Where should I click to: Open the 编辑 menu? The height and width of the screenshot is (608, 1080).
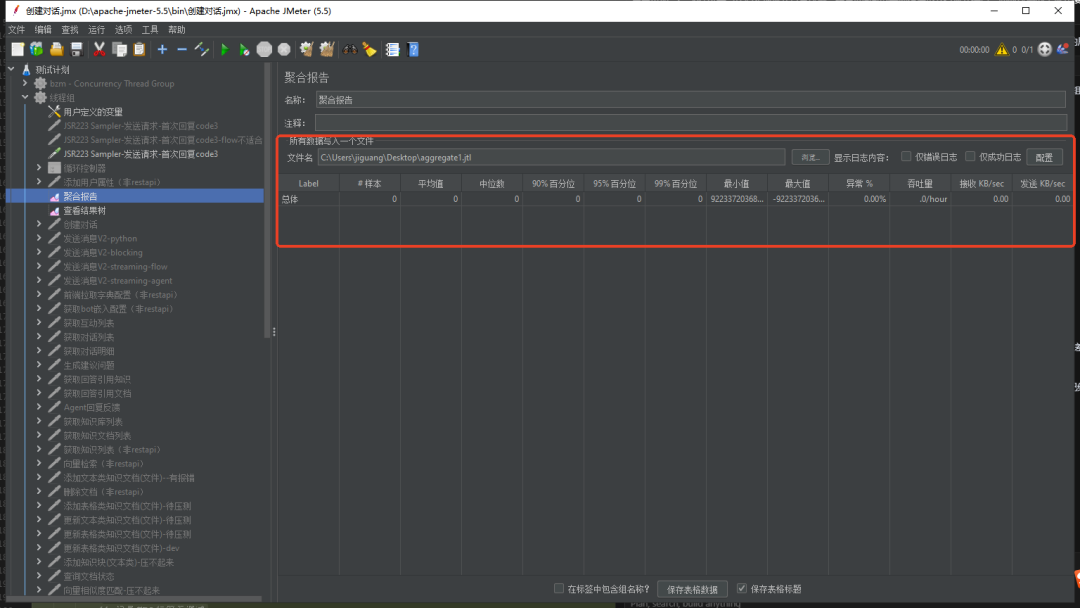pos(43,30)
